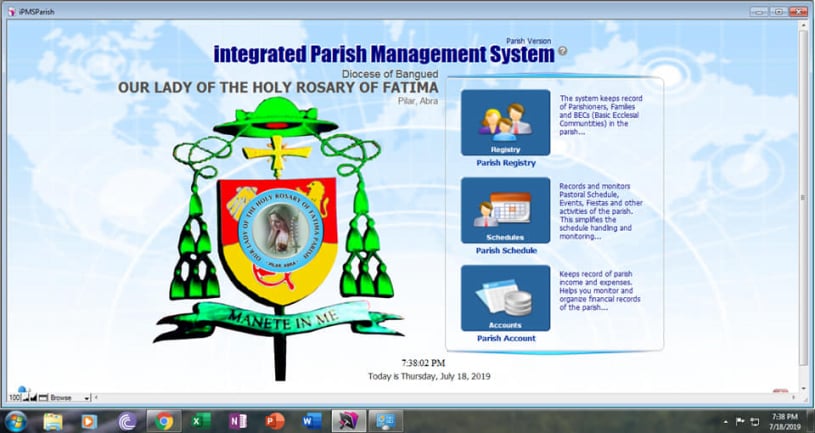Viewport: 815px width, 433px height.
Task: Open PowerPoint from the taskbar
Action: click(275, 421)
